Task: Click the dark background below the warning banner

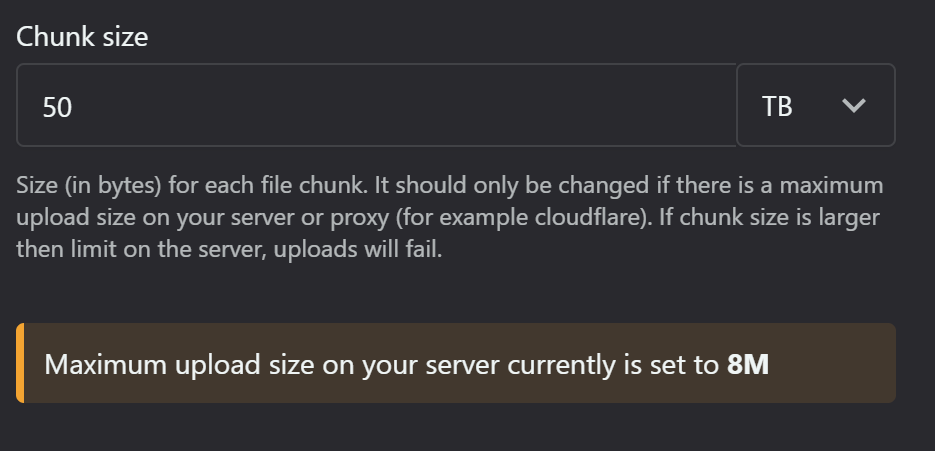Action: point(456,428)
